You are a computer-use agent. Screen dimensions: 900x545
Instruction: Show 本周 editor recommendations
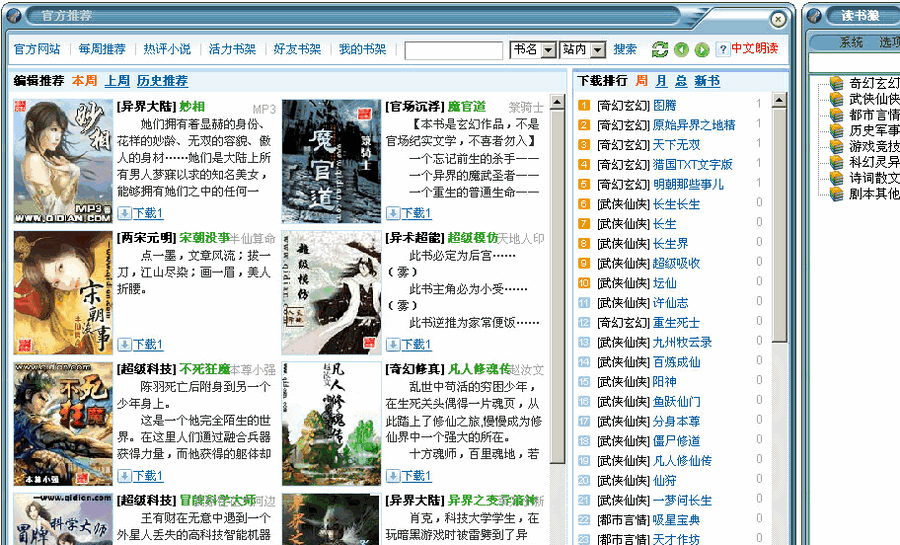coord(84,81)
